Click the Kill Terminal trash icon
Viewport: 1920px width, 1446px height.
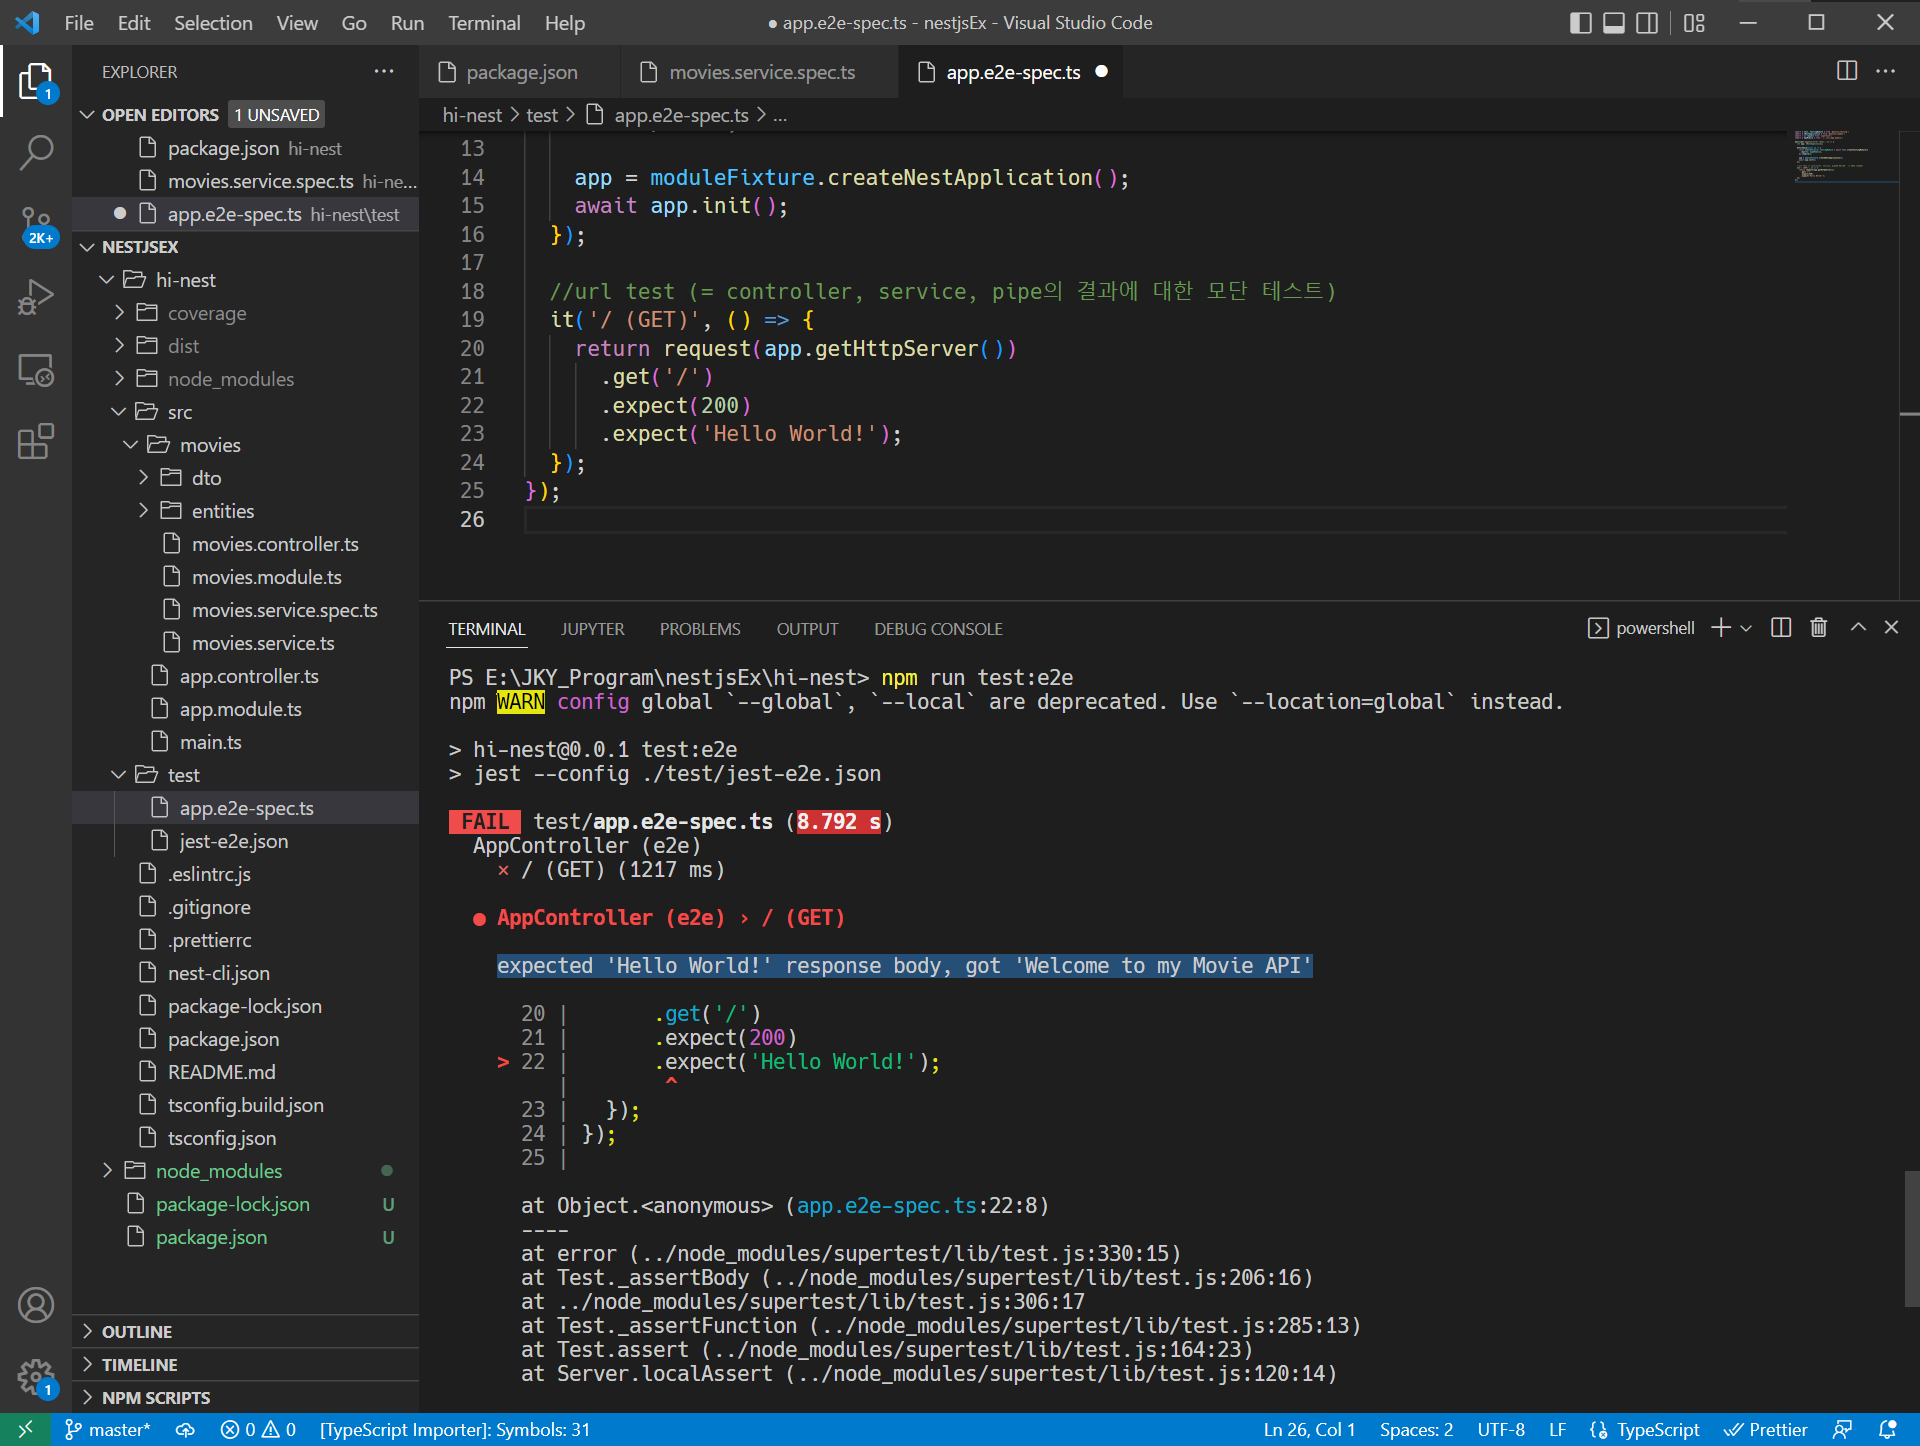(x=1819, y=628)
